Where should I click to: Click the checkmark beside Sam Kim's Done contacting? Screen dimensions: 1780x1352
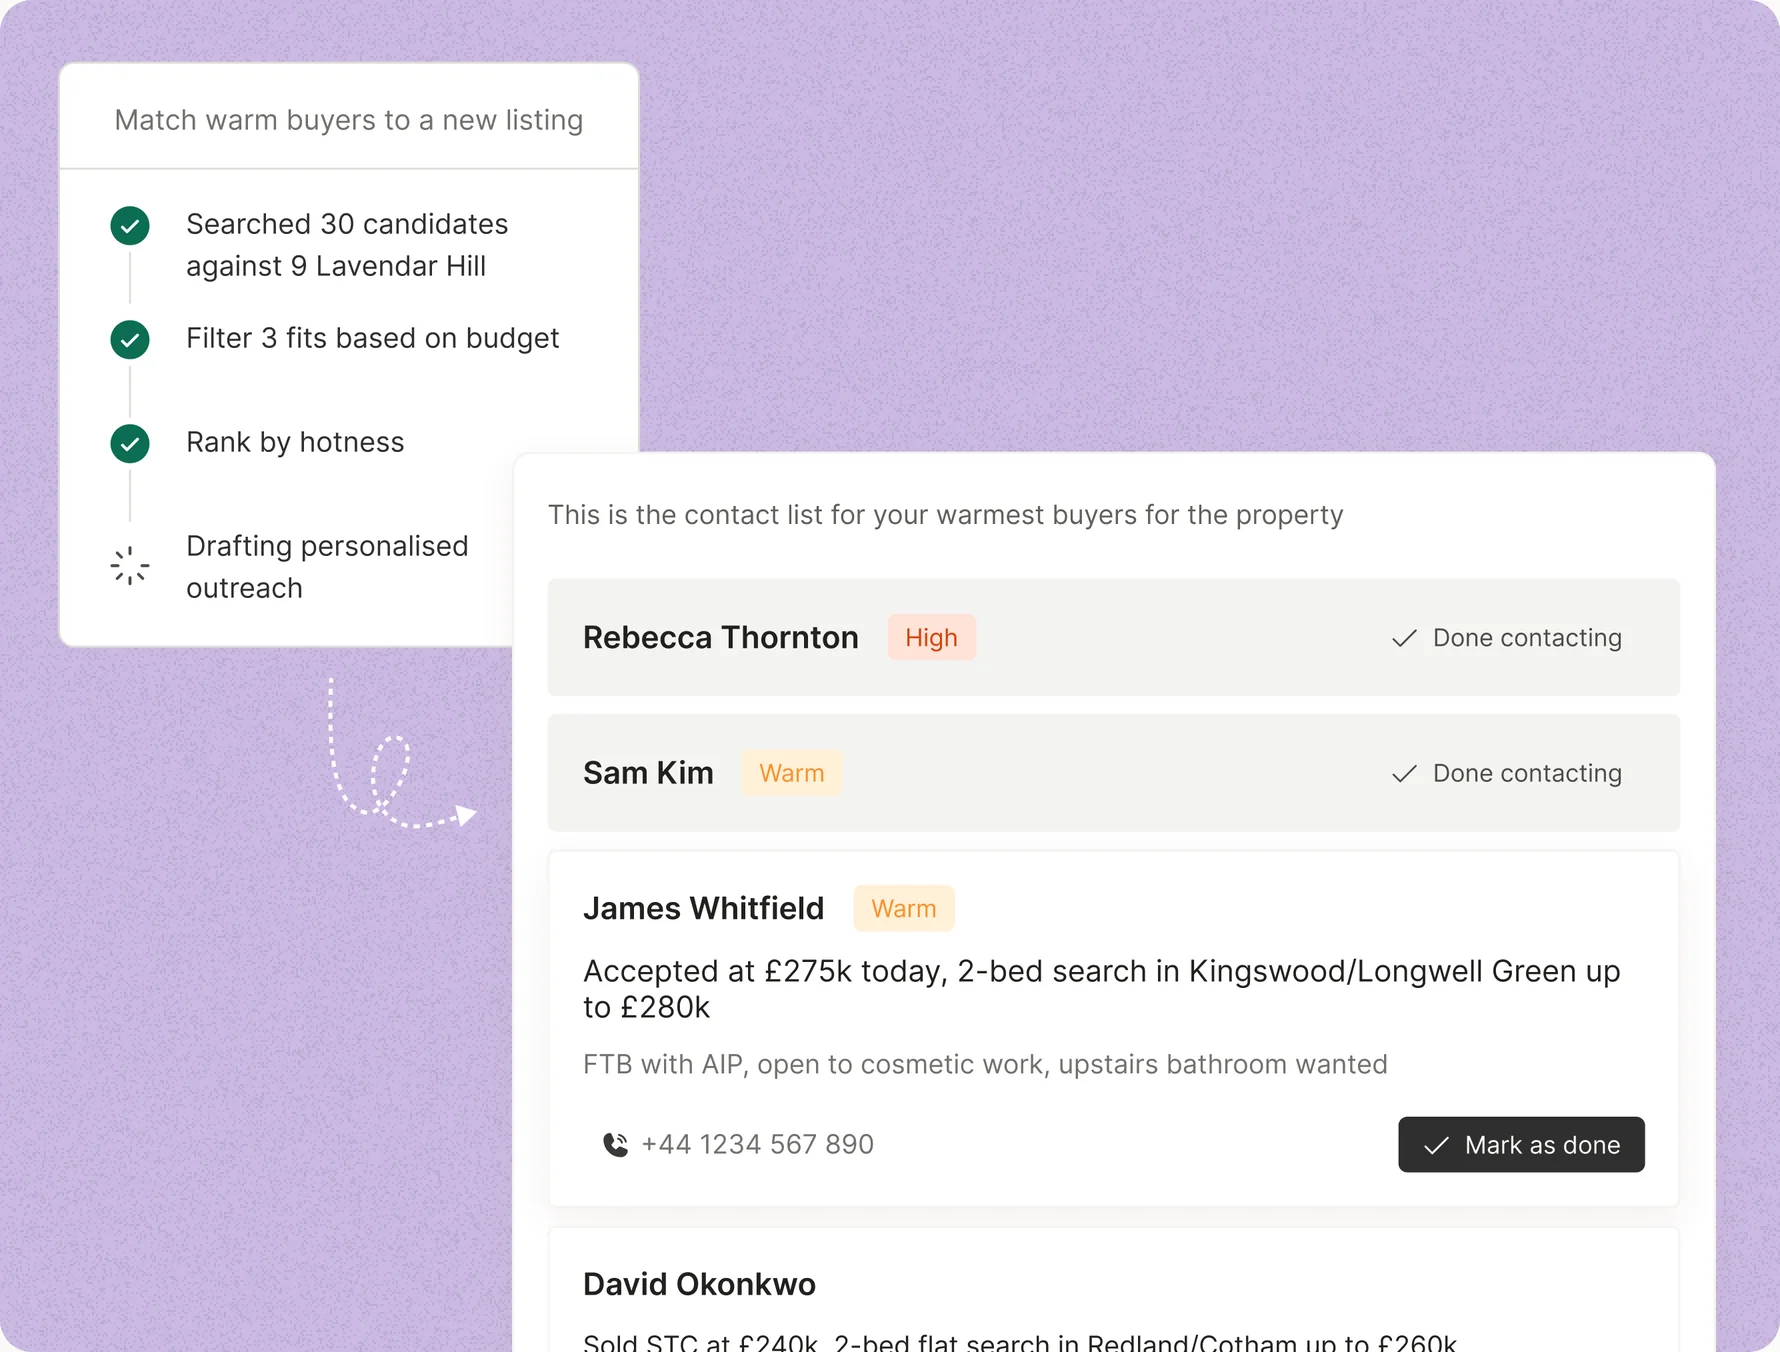pos(1404,774)
